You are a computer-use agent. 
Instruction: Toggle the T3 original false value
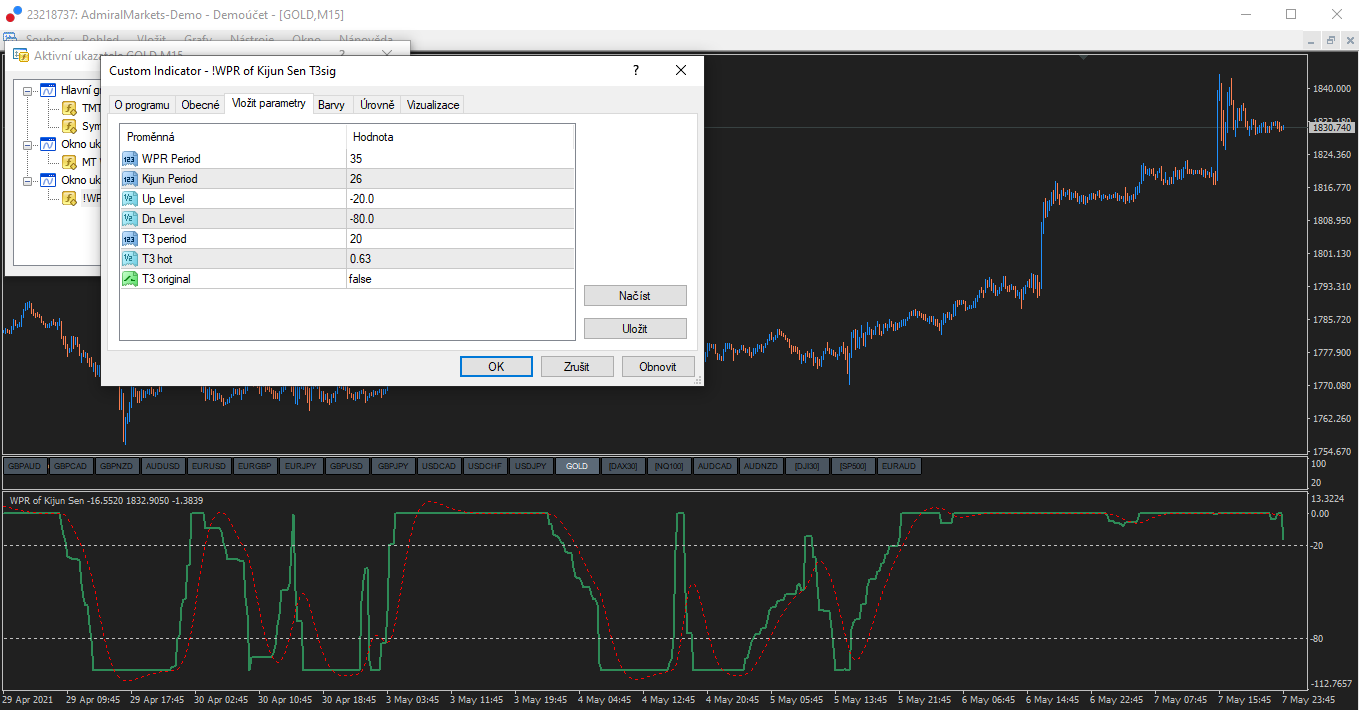(x=360, y=279)
